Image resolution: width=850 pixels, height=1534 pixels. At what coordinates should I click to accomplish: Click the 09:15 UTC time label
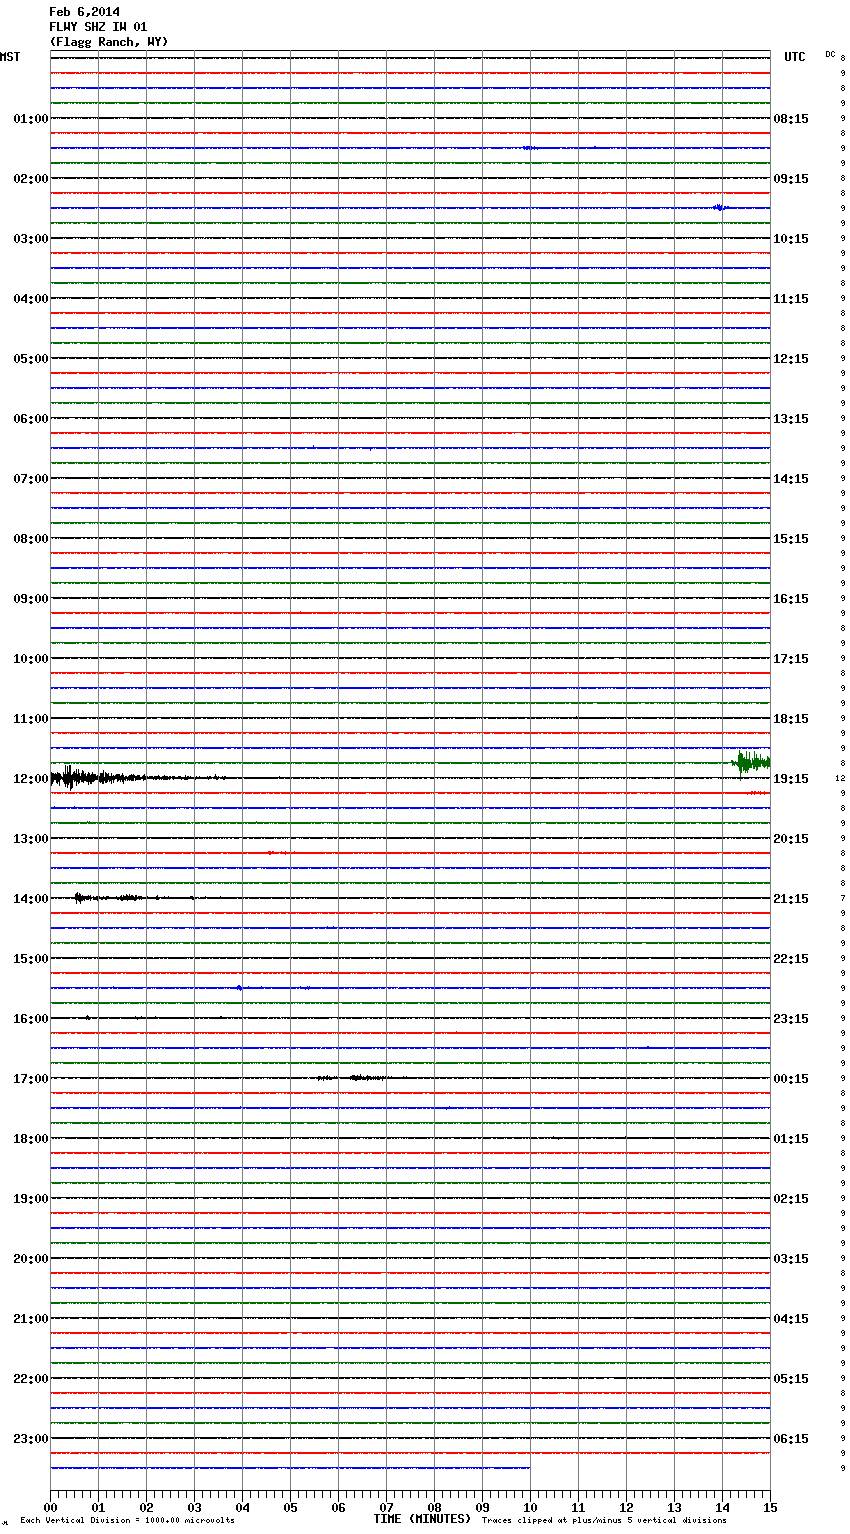[x=791, y=179]
